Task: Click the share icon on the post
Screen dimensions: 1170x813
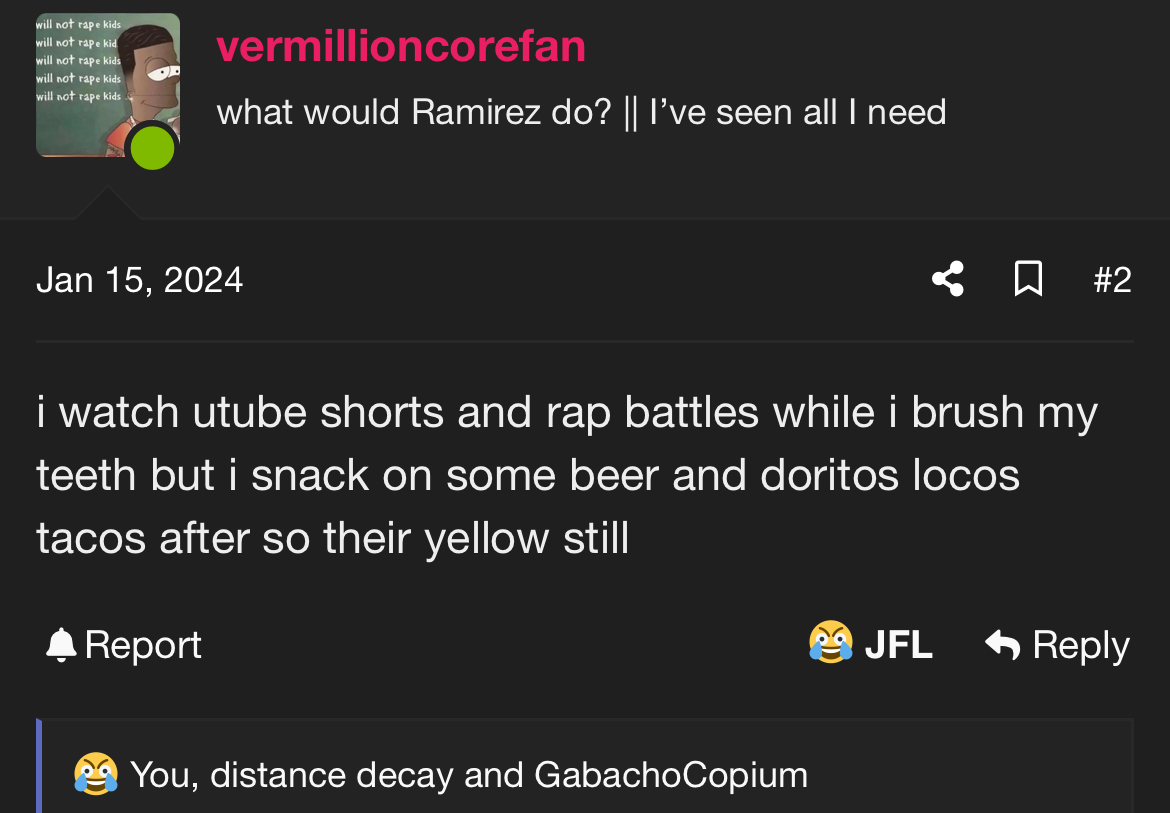Action: pyautogui.click(x=947, y=279)
